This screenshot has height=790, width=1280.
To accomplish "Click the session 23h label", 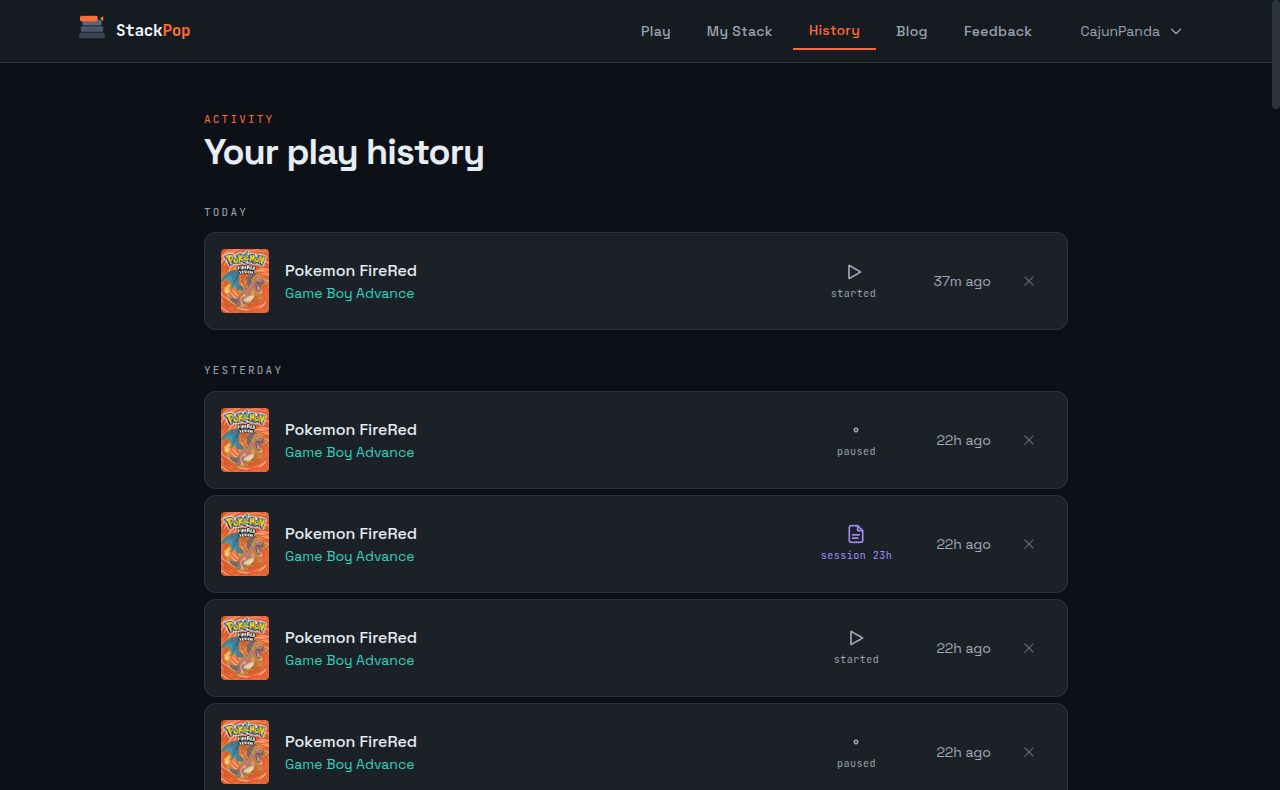I will pyautogui.click(x=856, y=555).
